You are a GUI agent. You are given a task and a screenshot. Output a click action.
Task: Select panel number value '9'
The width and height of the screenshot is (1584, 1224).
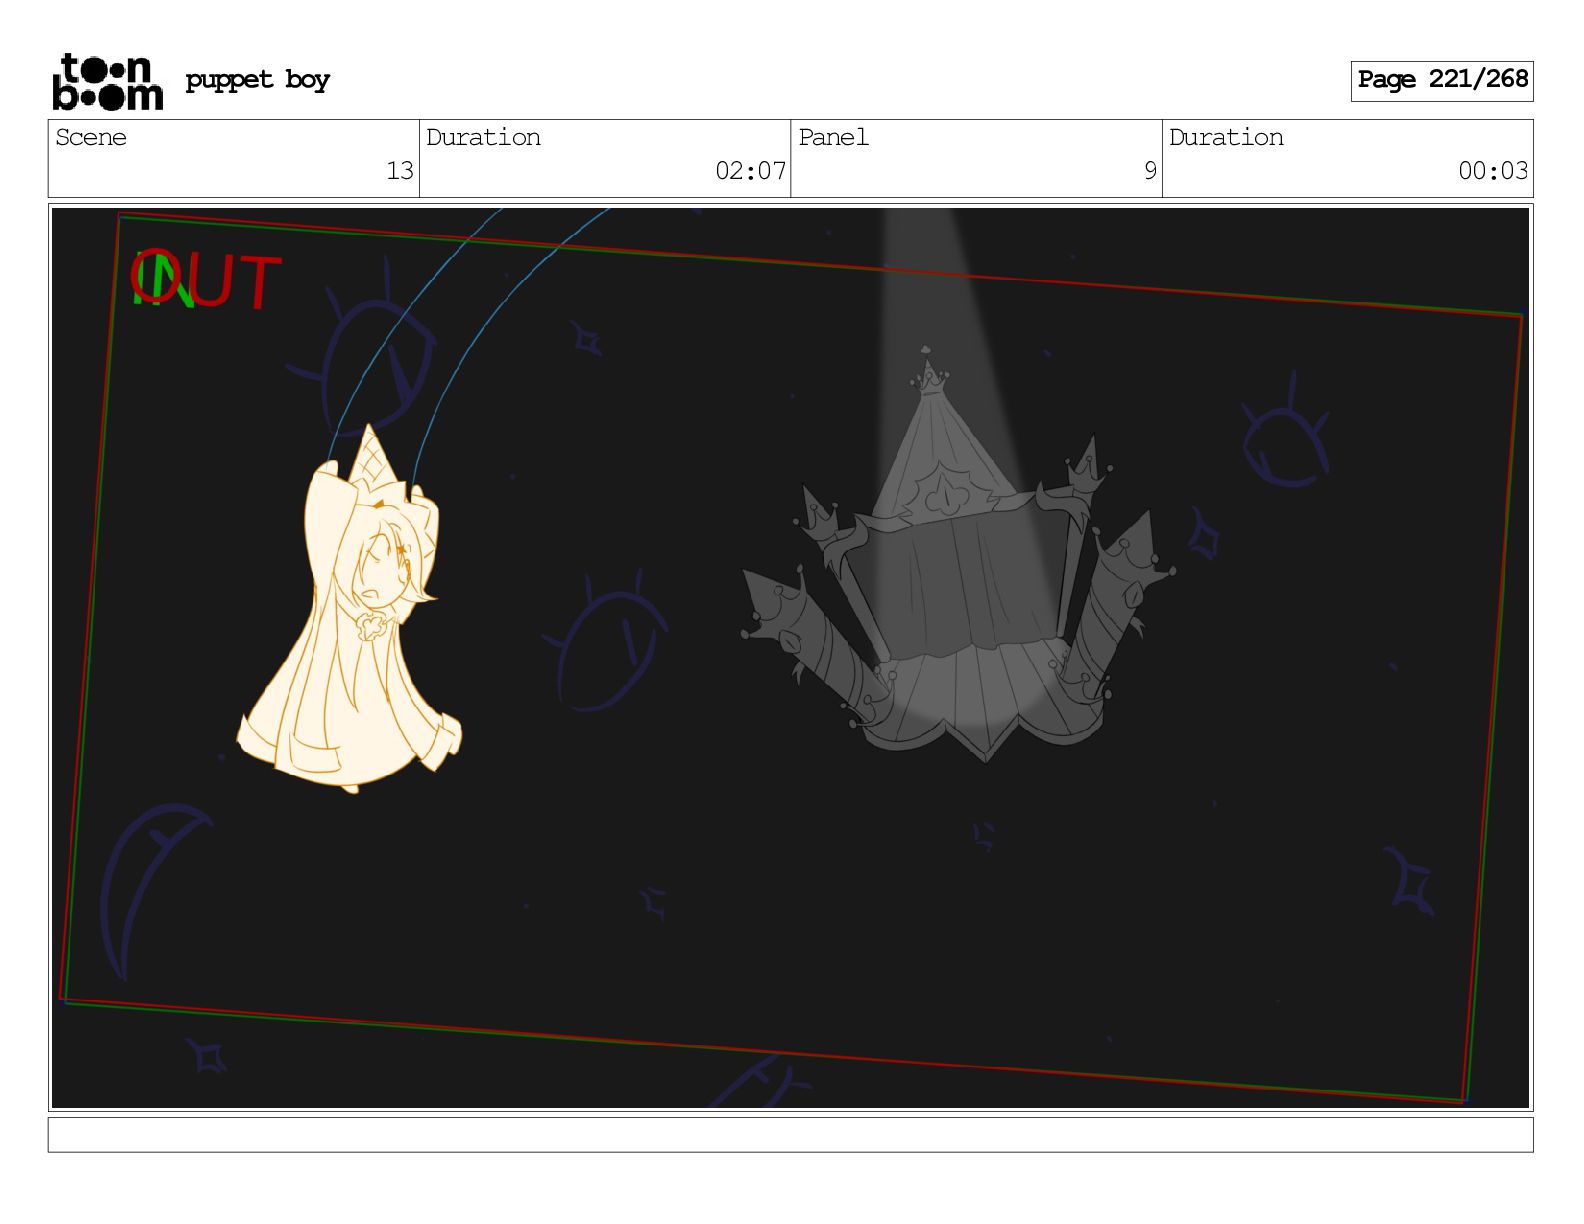[1150, 171]
